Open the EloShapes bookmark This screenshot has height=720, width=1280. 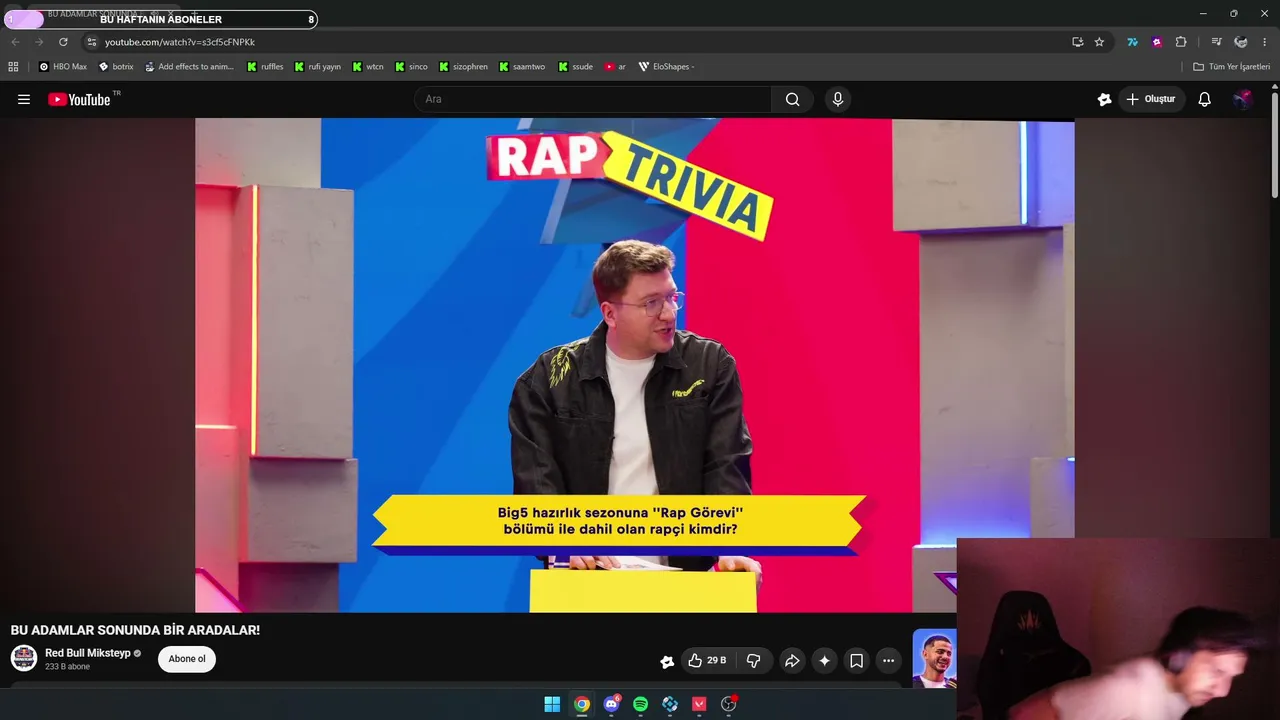pyautogui.click(x=666, y=67)
